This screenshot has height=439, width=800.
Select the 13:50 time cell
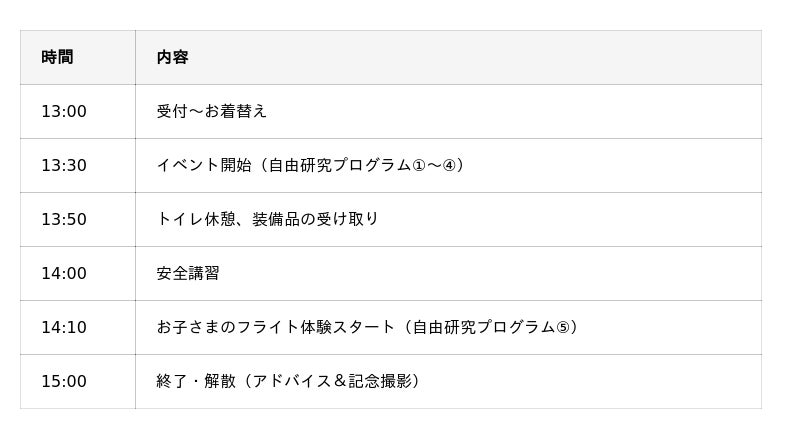64,219
